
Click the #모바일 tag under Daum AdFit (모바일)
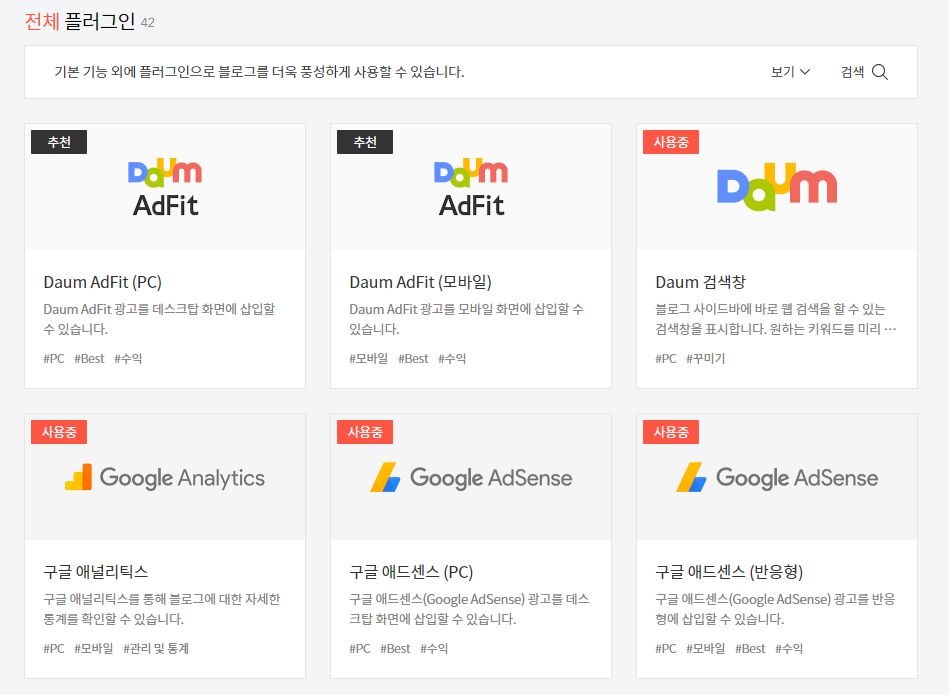(x=369, y=358)
